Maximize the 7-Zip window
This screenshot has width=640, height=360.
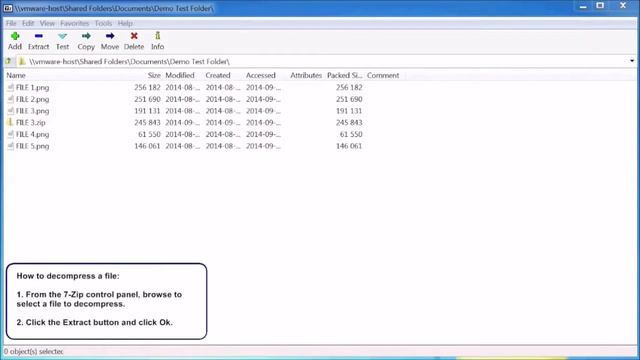600,6
